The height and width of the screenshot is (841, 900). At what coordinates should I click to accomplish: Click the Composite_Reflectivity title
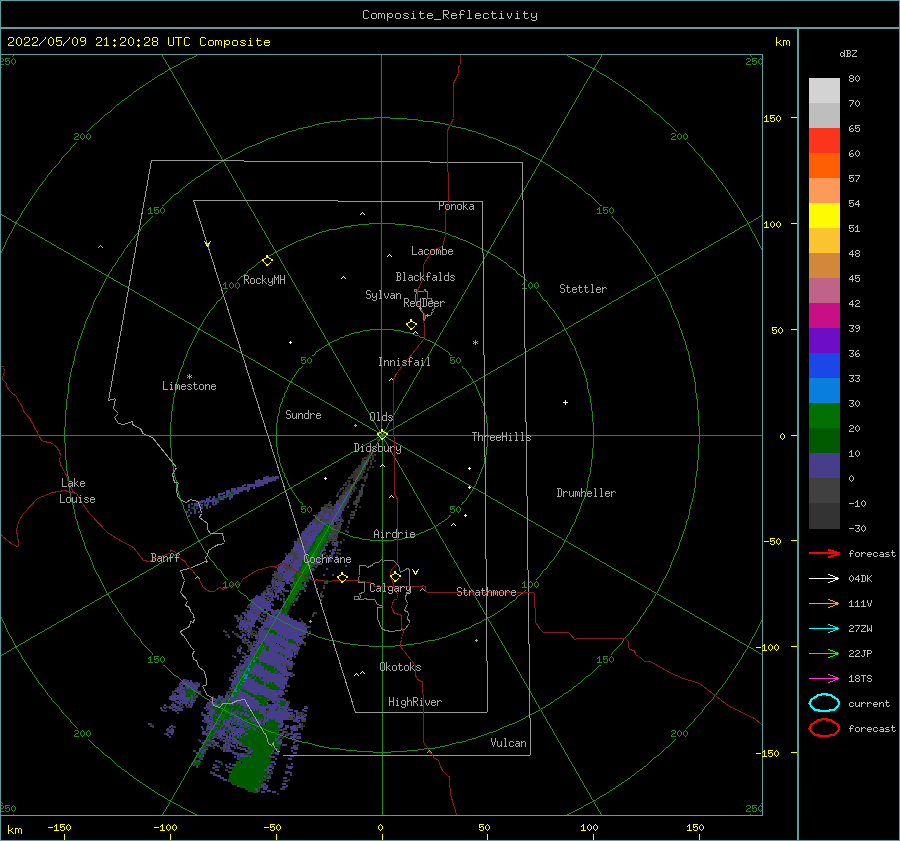click(x=450, y=15)
